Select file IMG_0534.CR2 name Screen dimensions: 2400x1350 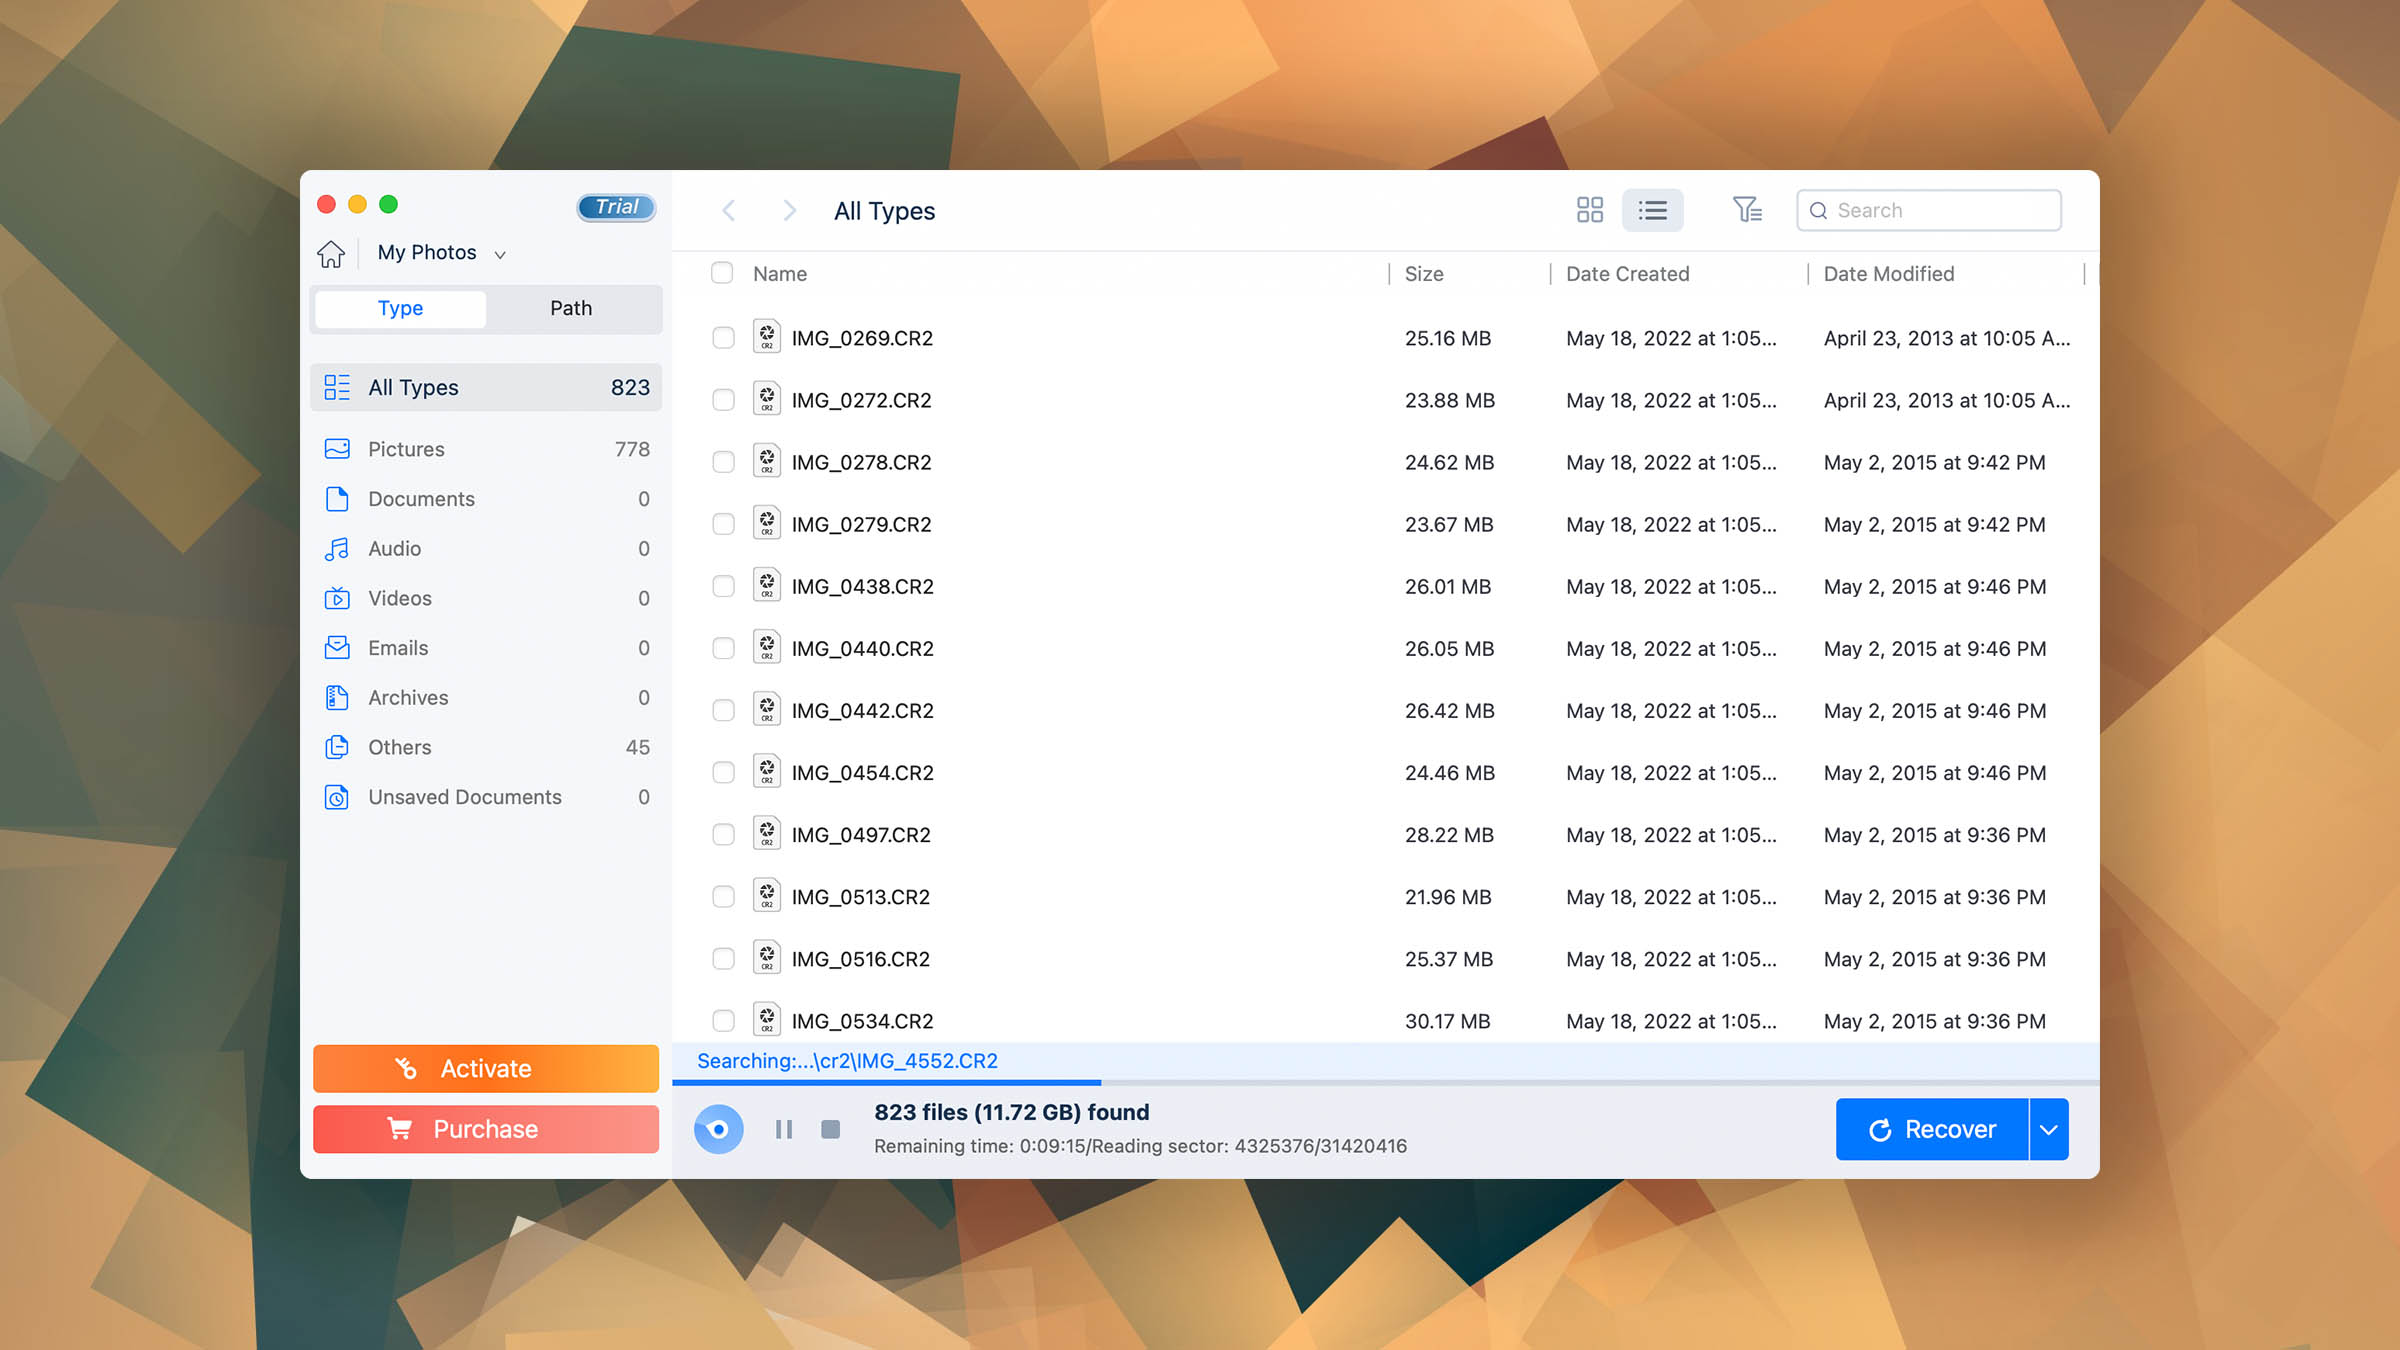click(863, 1021)
